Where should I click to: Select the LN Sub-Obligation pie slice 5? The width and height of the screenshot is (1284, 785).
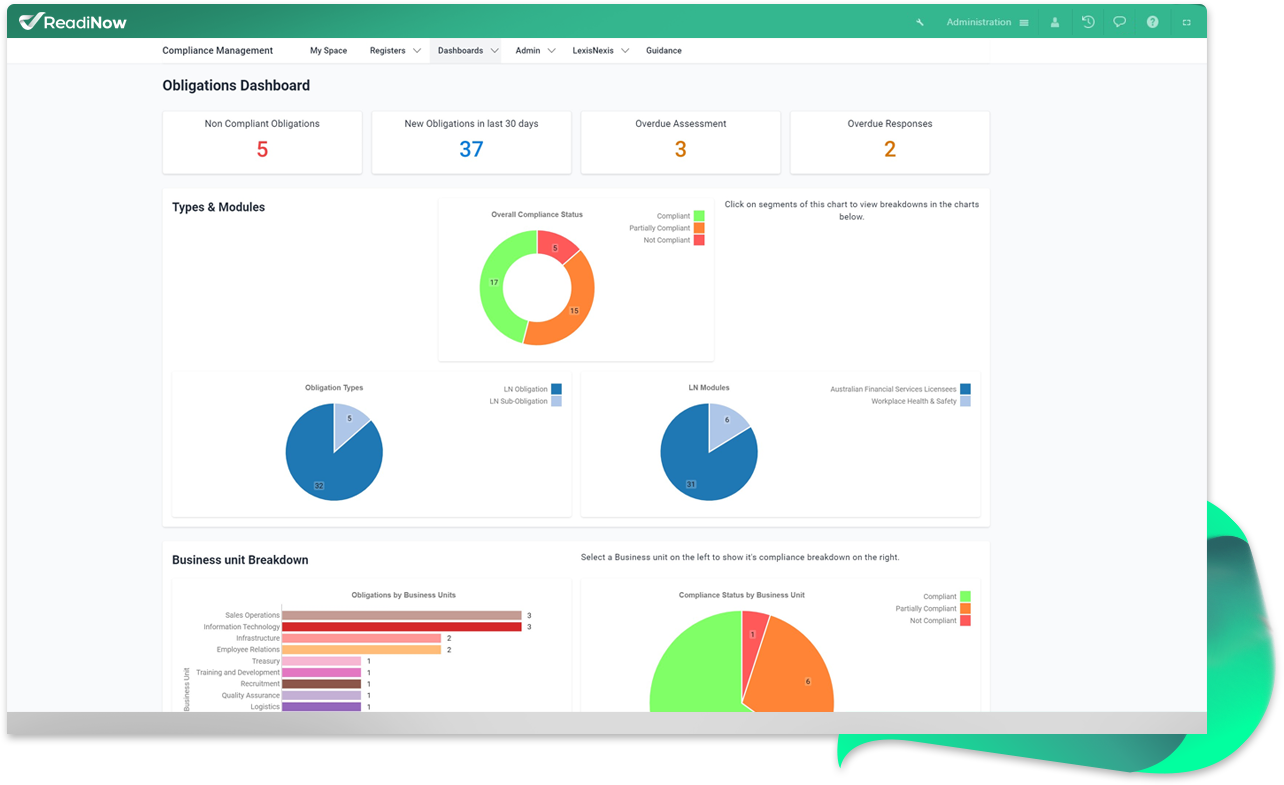[349, 421]
